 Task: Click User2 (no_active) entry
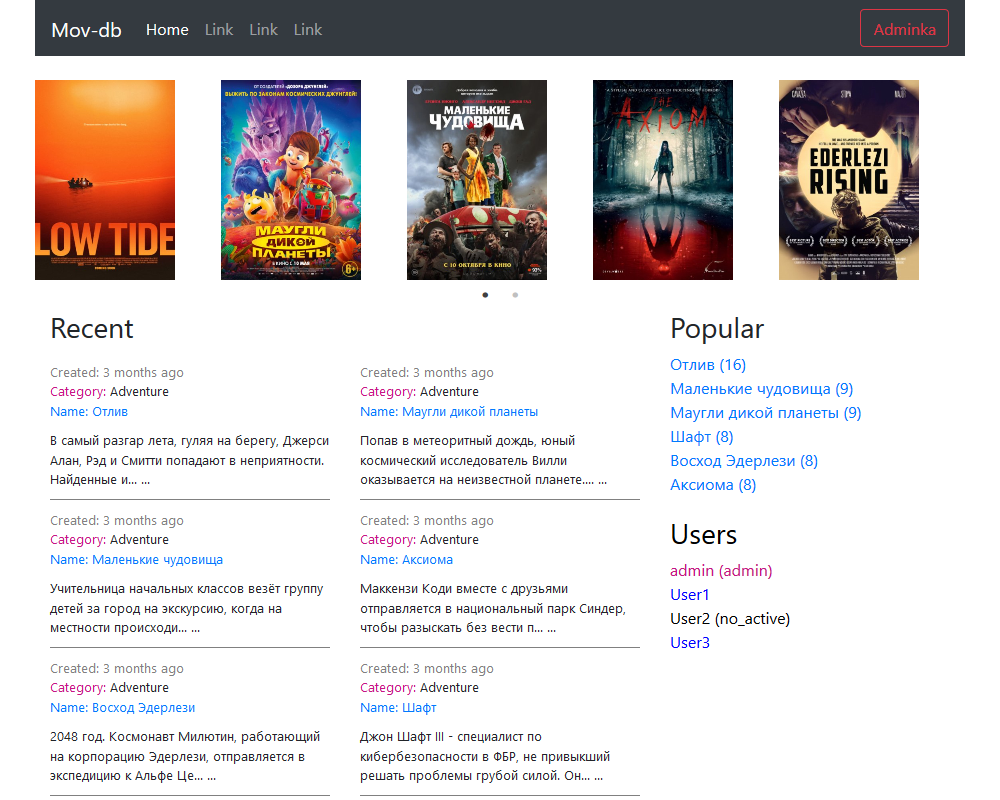tap(730, 619)
